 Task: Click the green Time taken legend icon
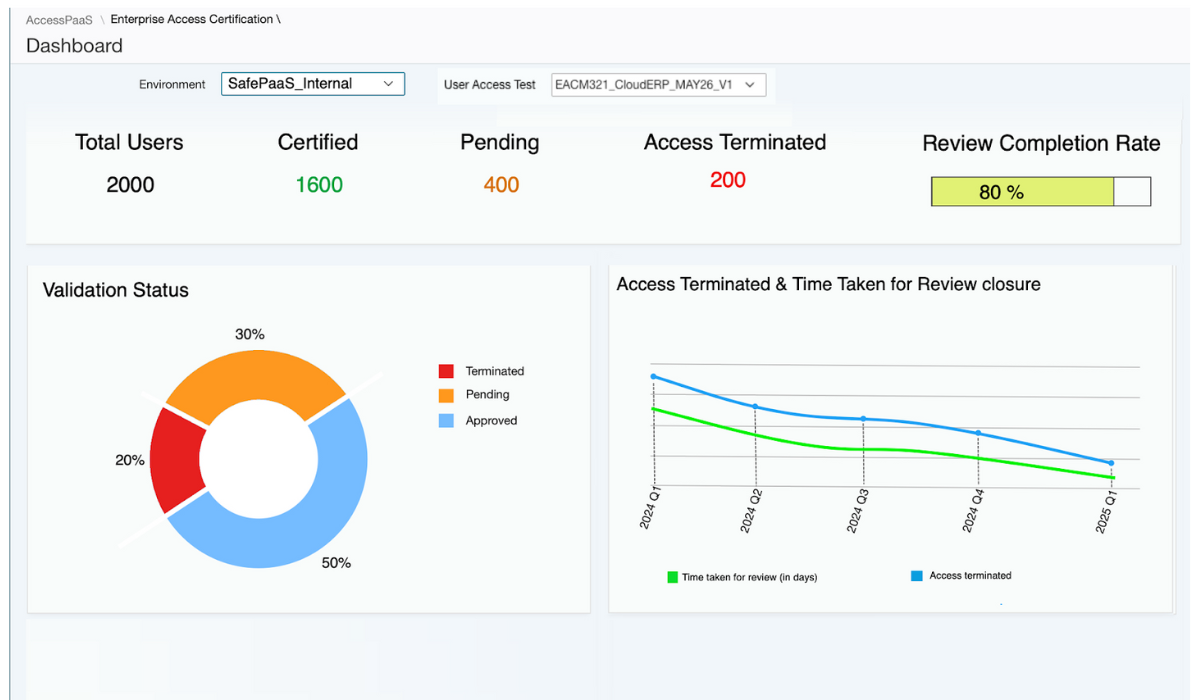(673, 577)
